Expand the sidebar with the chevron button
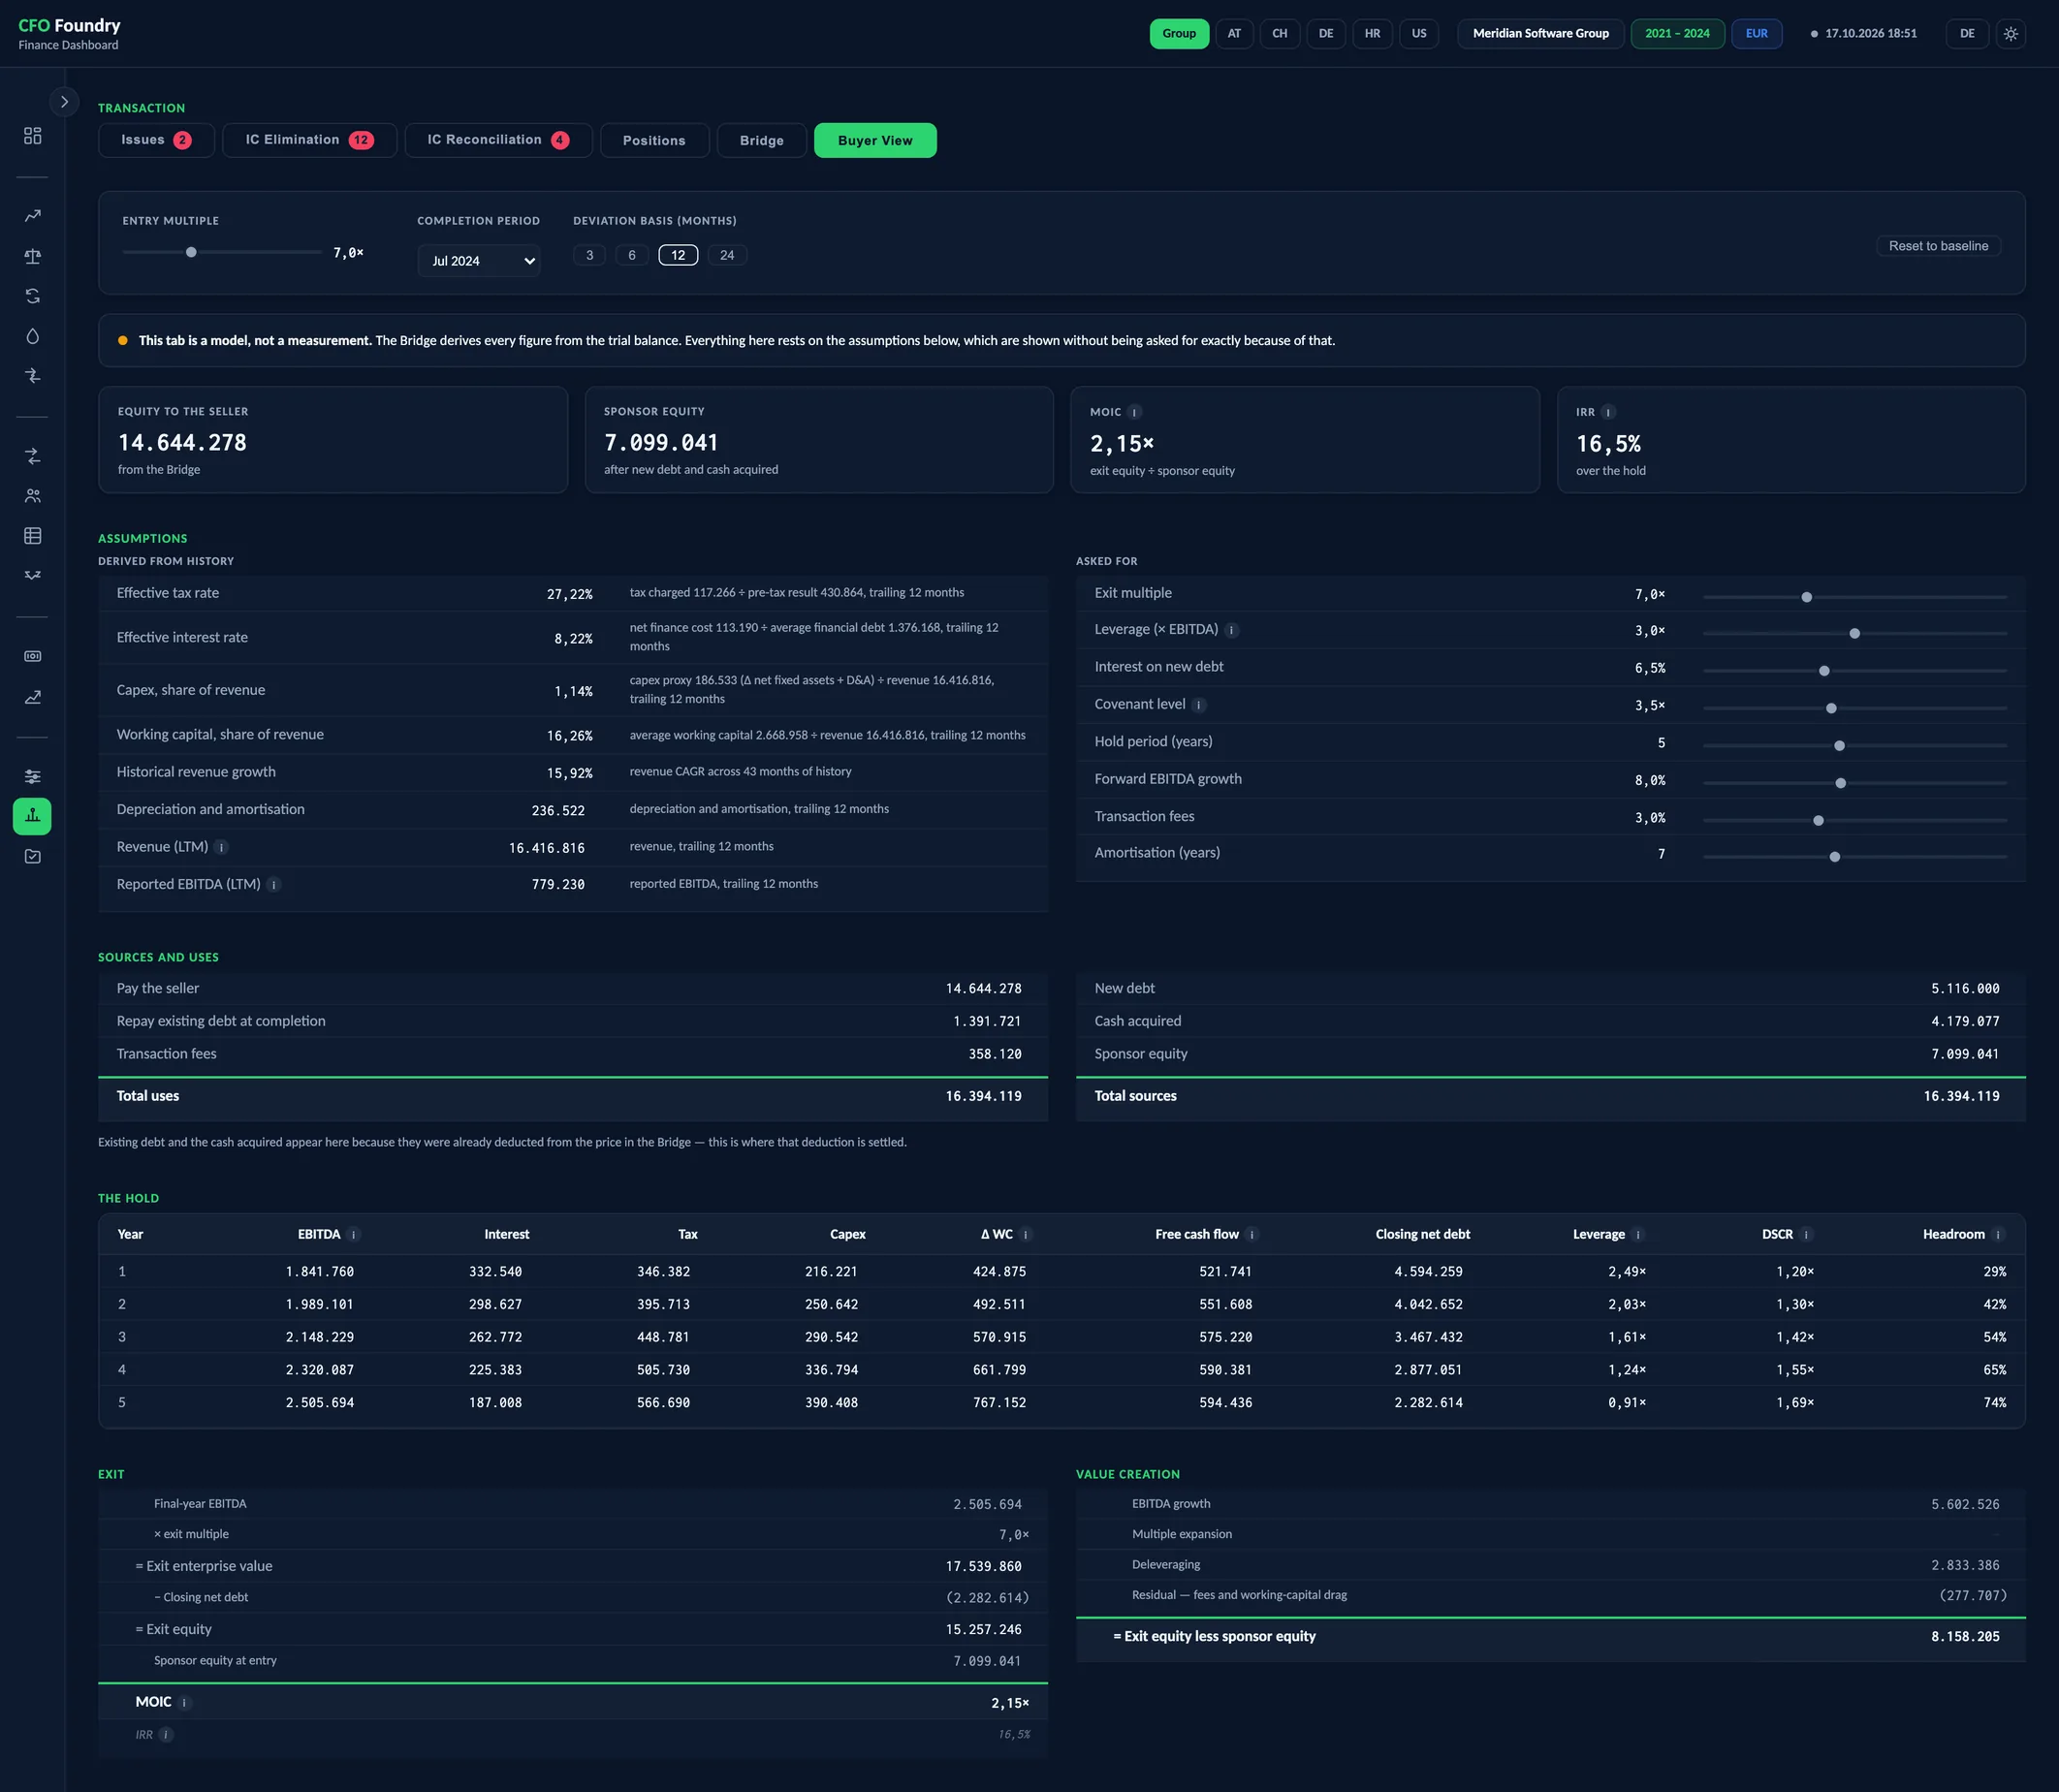Image resolution: width=2059 pixels, height=1792 pixels. point(64,101)
